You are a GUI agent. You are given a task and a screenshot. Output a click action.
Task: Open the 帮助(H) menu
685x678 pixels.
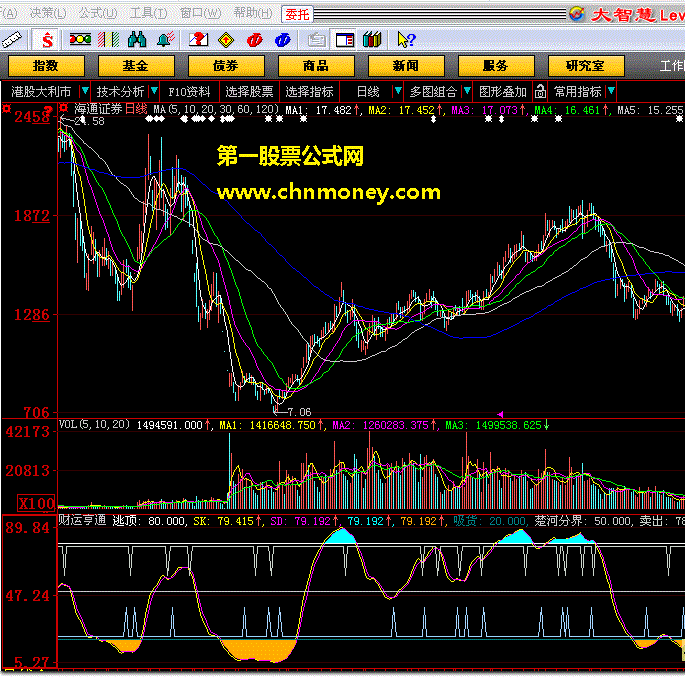(253, 13)
